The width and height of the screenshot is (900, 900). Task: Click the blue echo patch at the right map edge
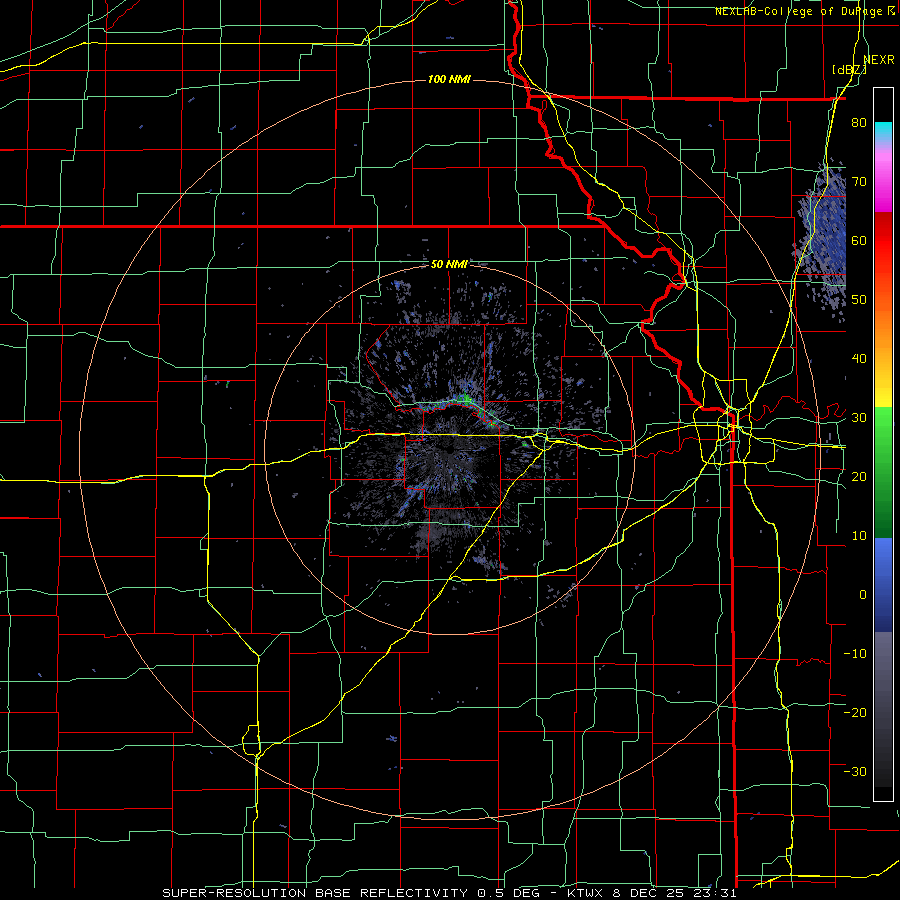[x=824, y=241]
